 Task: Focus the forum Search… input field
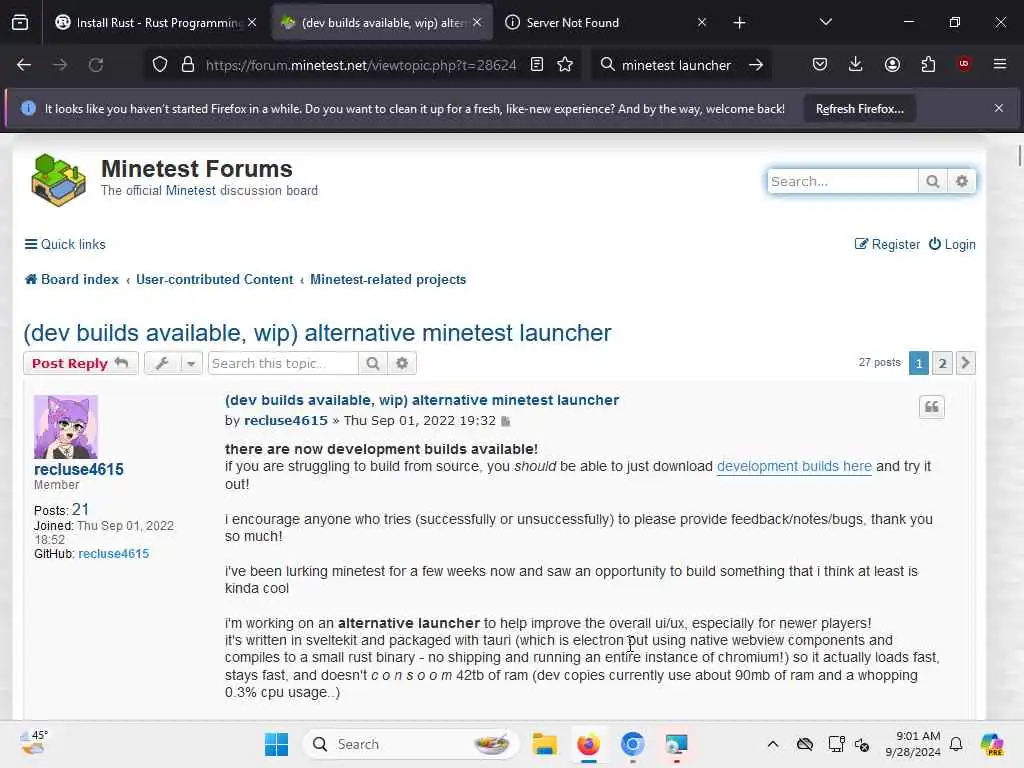coord(842,182)
